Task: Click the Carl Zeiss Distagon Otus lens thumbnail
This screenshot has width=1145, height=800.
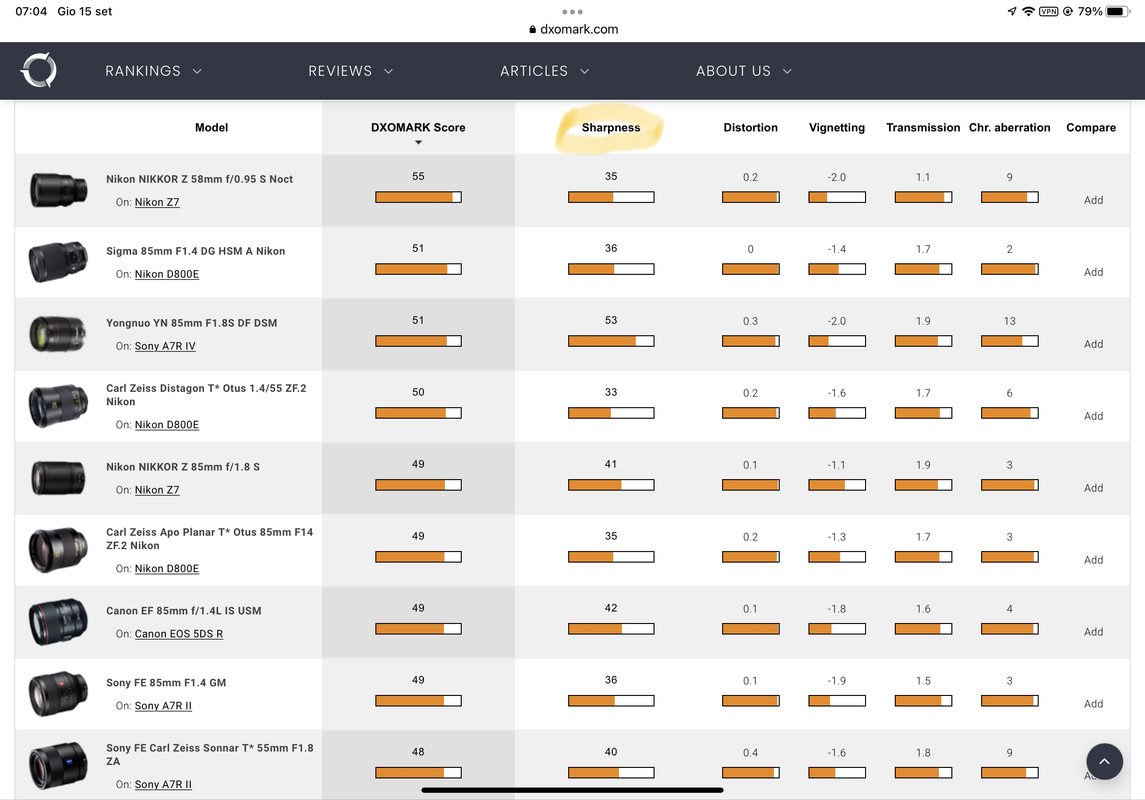Action: pyautogui.click(x=58, y=405)
